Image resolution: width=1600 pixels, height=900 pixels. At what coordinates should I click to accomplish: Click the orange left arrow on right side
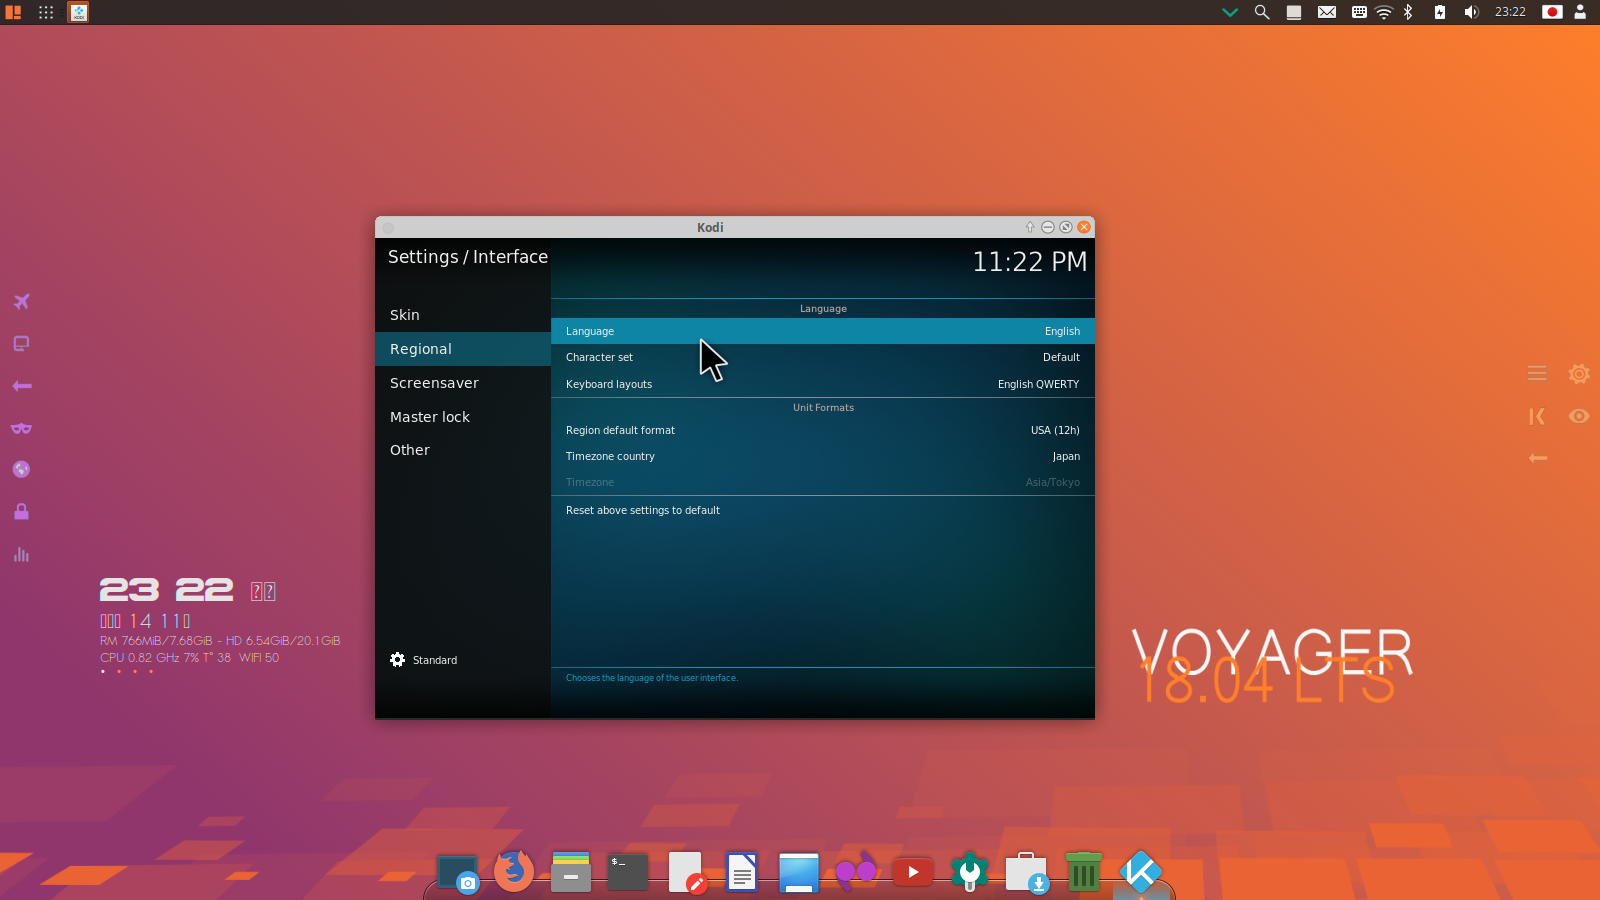coord(1538,458)
